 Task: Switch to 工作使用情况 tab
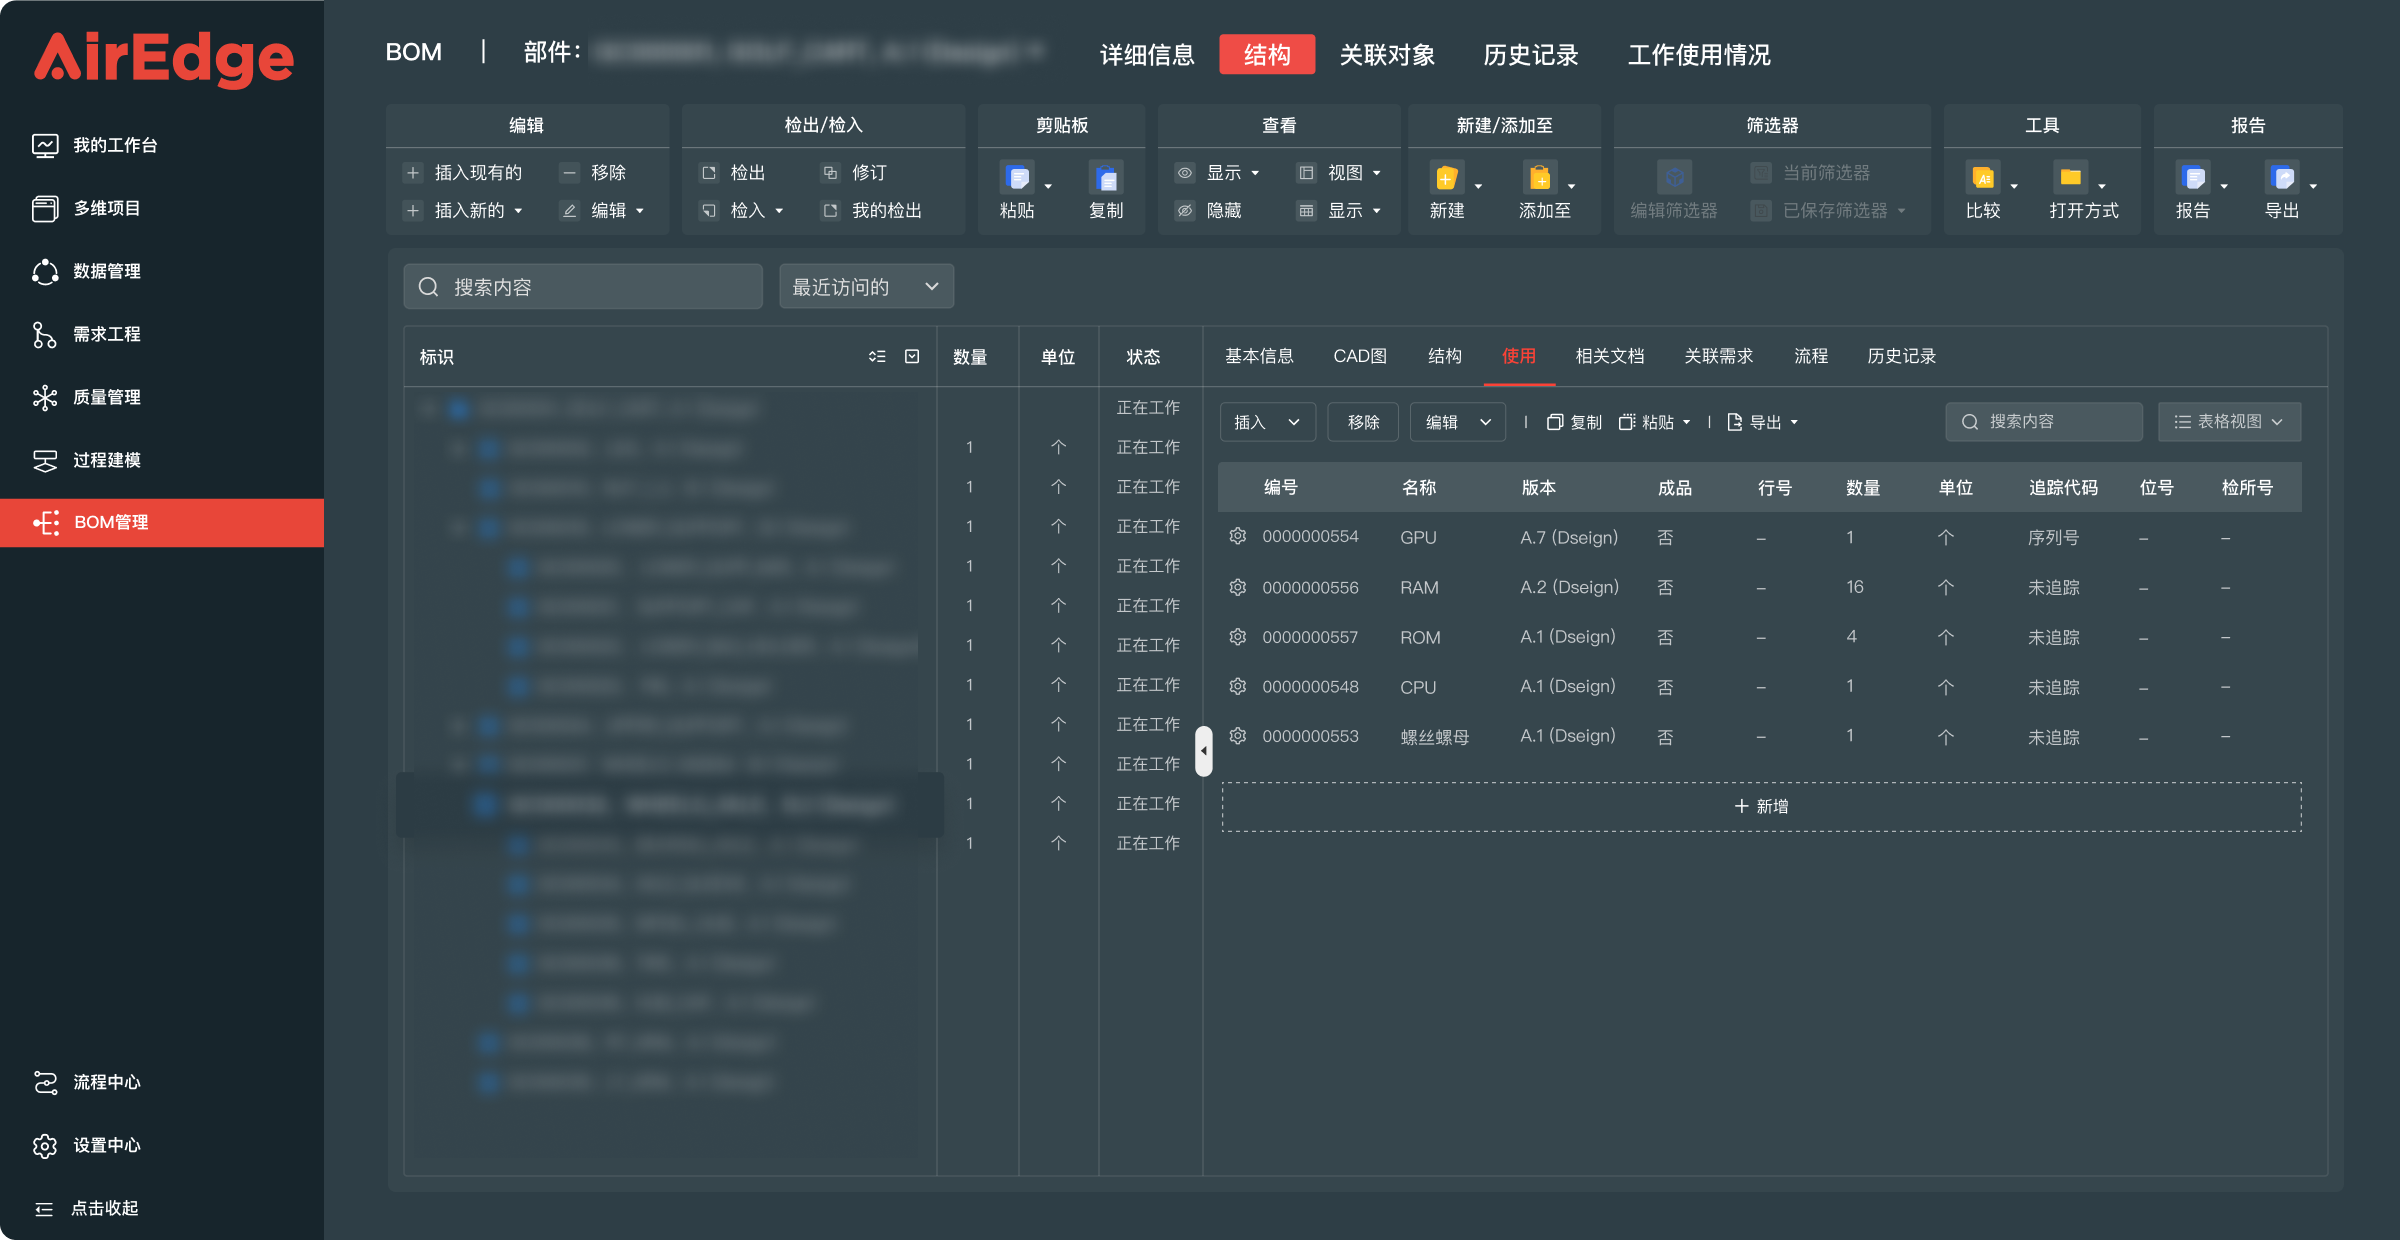[x=1699, y=55]
